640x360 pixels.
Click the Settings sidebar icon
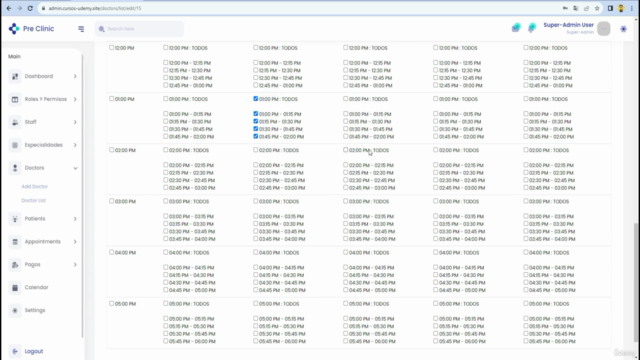coord(15,310)
